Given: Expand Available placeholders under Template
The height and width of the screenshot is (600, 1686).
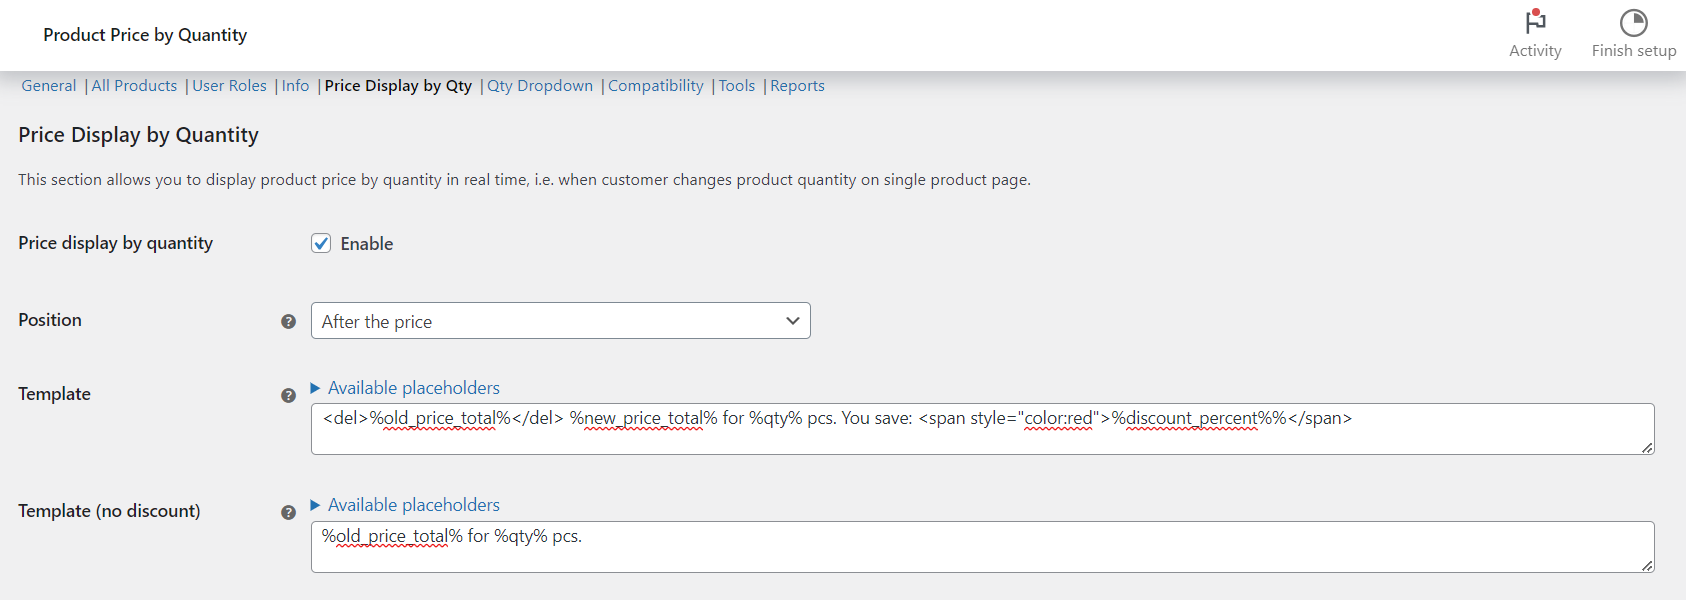Looking at the screenshot, I should tap(405, 388).
